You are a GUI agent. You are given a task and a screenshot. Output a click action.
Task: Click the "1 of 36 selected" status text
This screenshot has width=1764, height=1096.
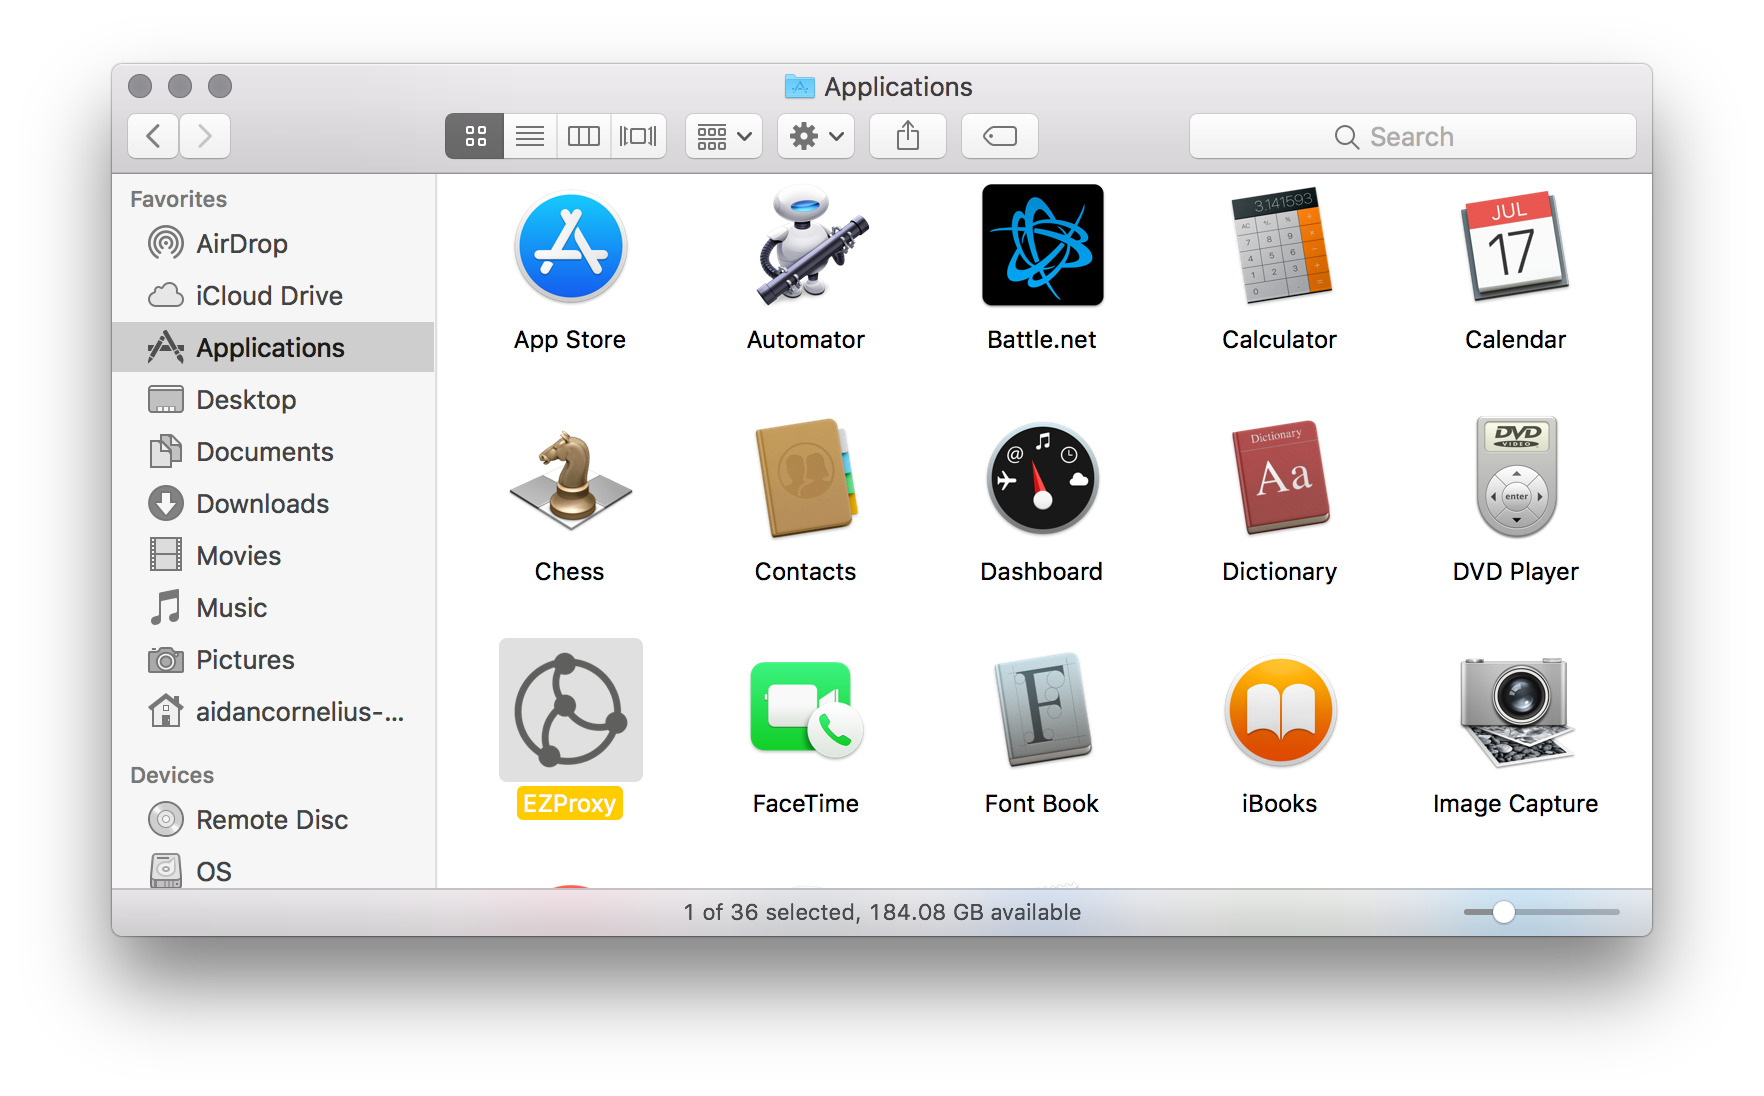tap(770, 912)
